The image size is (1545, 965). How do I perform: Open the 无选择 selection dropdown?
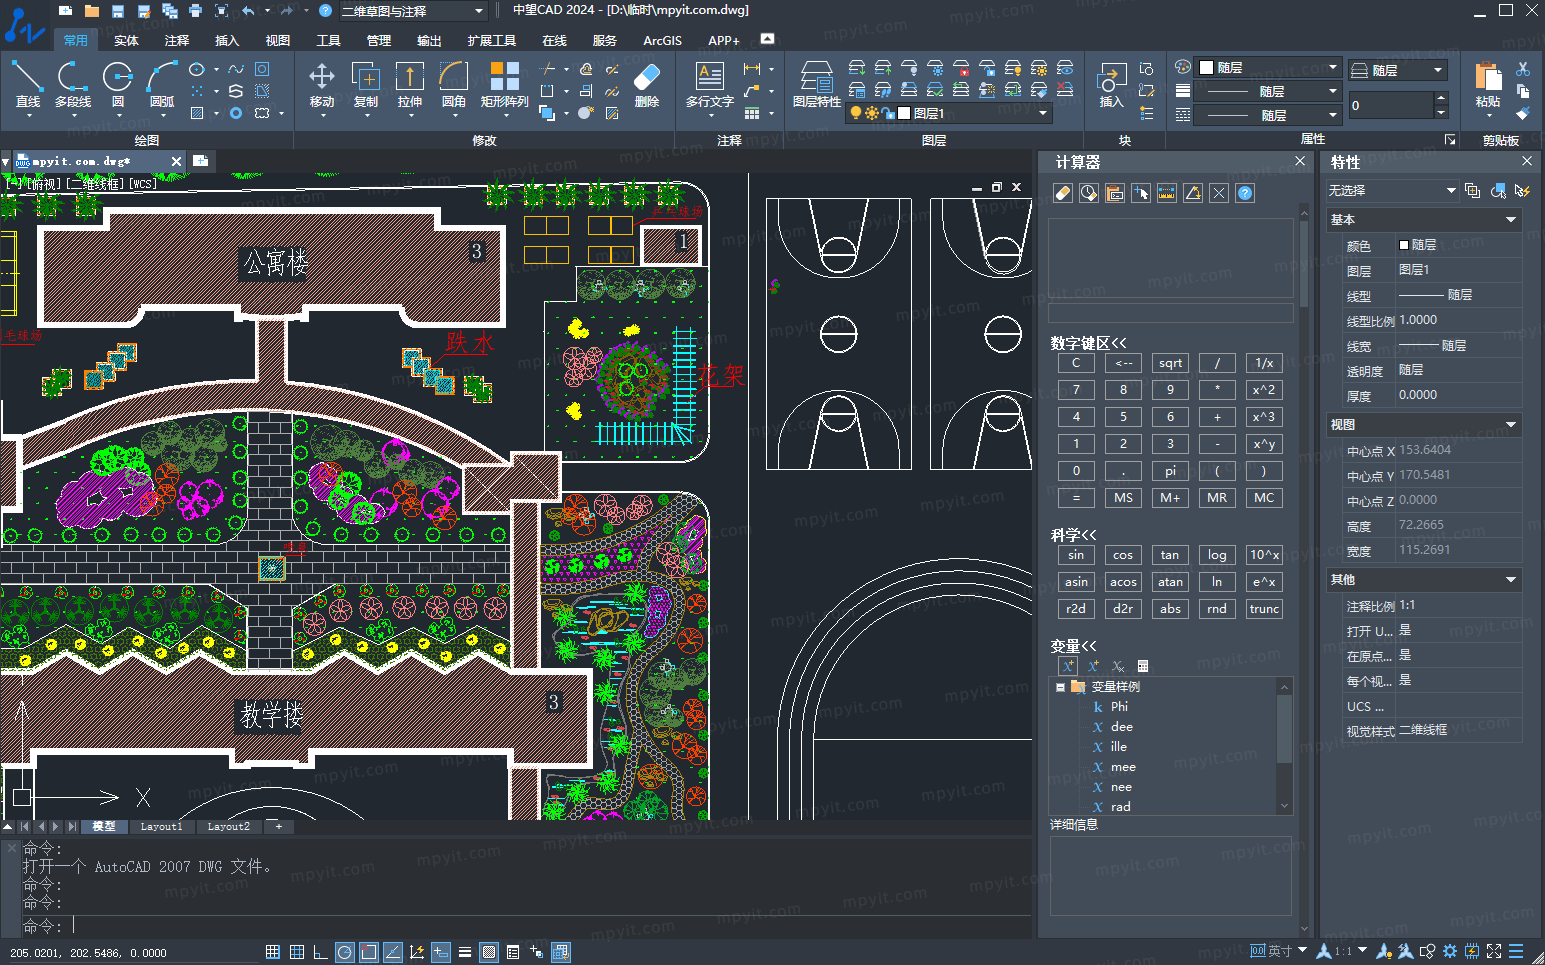[x=1391, y=190]
